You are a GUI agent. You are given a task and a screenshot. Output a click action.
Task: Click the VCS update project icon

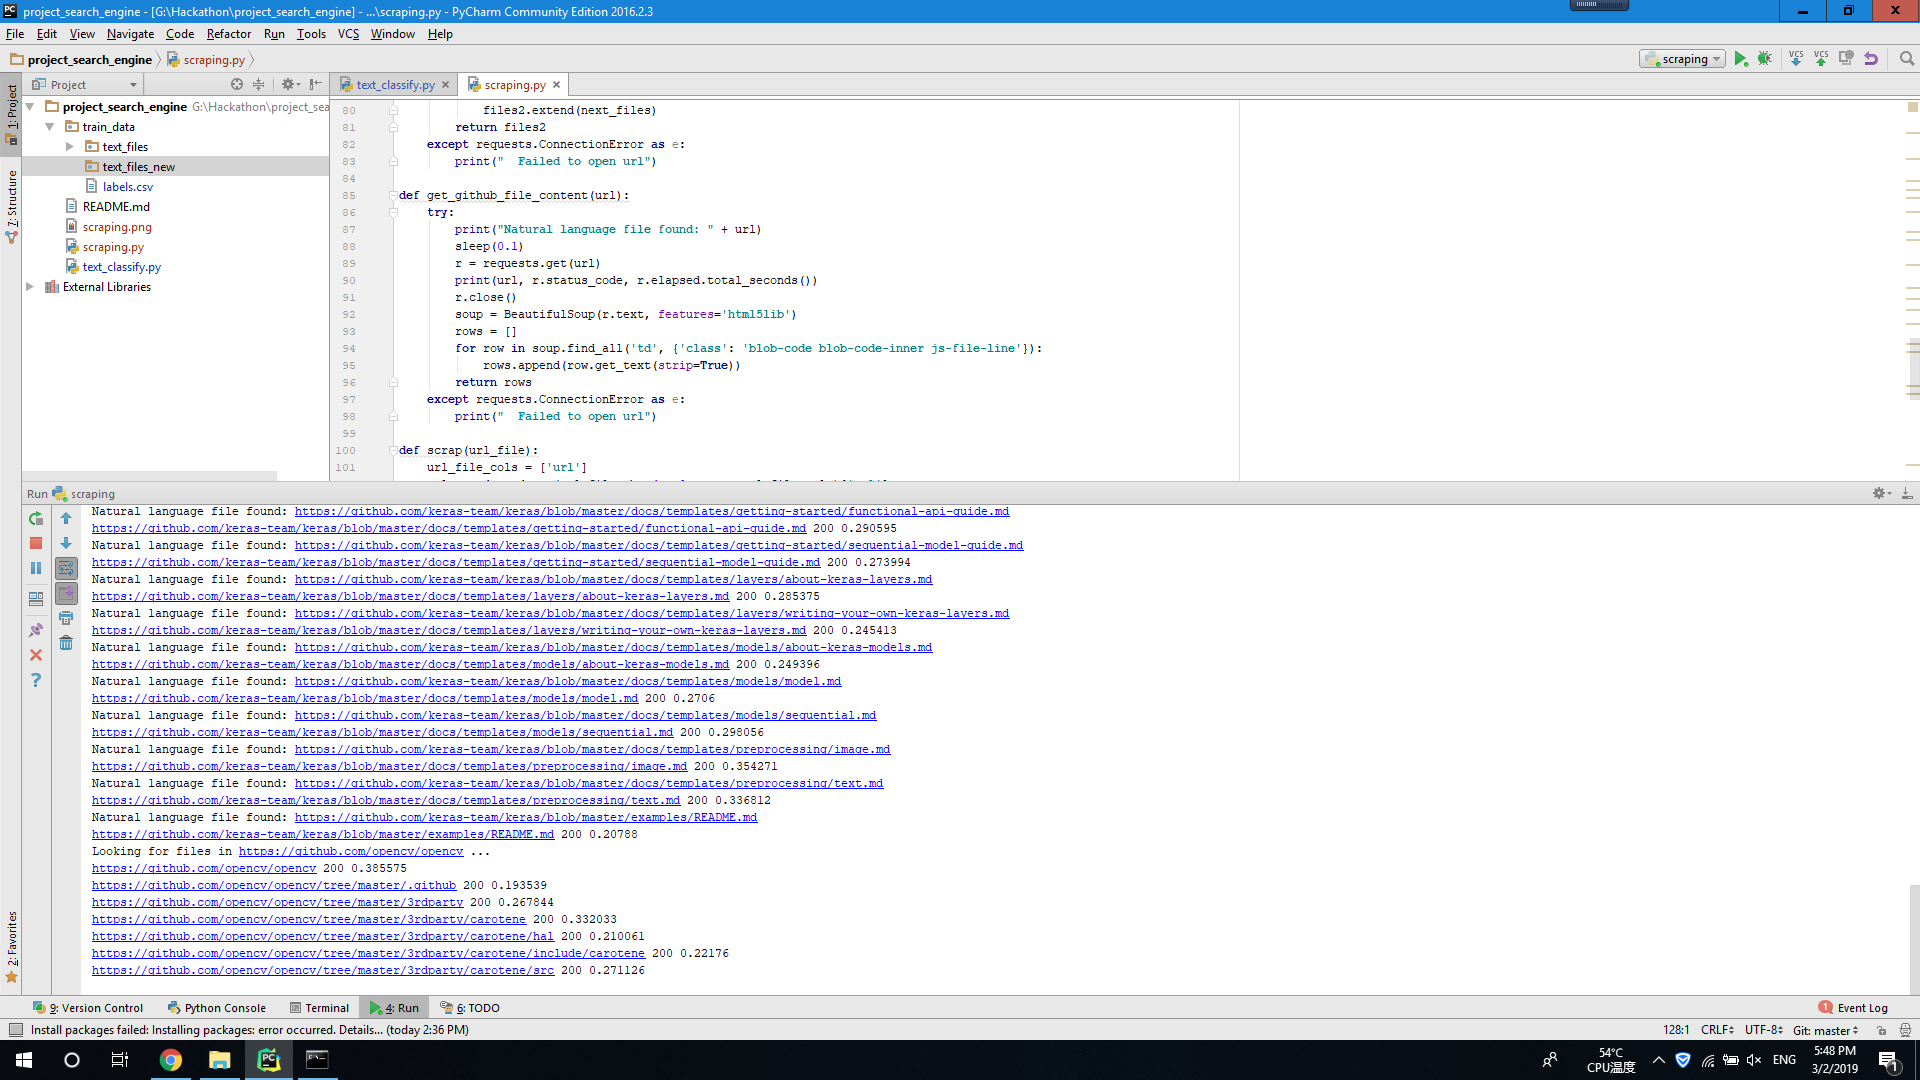point(1796,59)
